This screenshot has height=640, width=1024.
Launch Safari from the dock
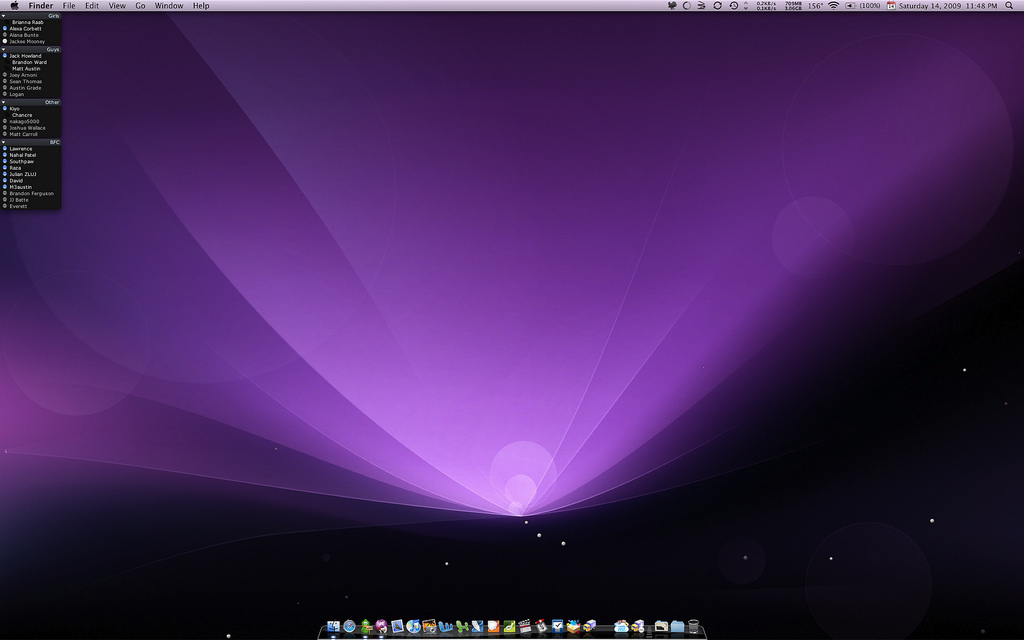click(349, 626)
